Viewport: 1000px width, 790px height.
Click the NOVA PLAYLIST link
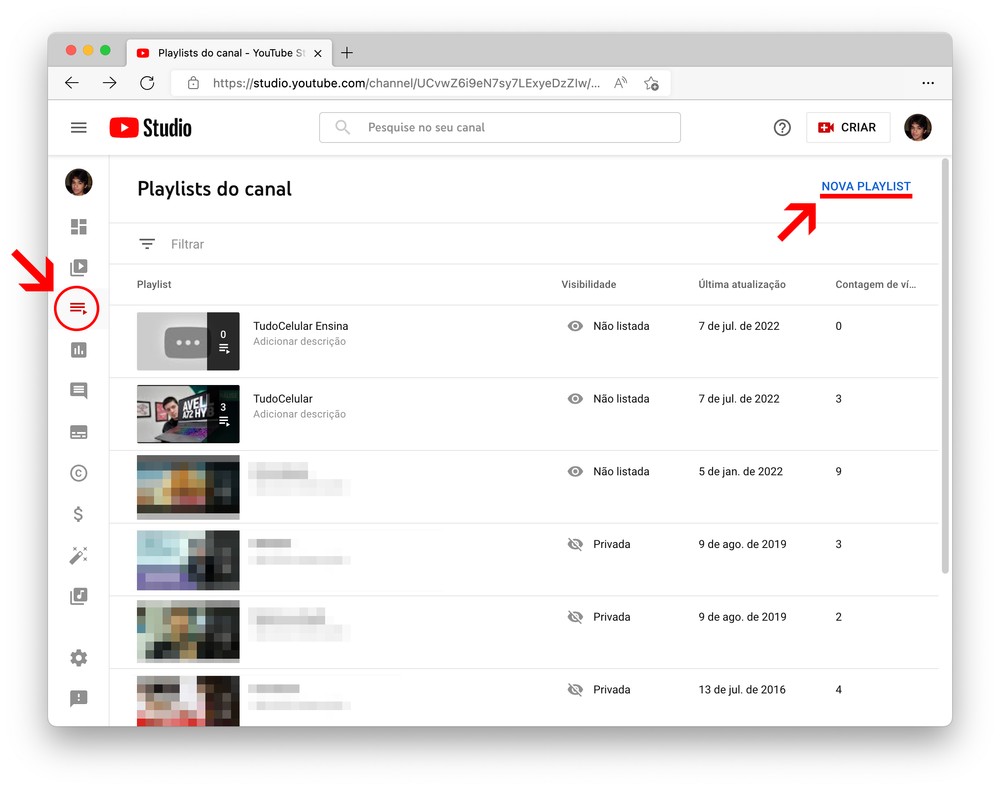tap(865, 187)
